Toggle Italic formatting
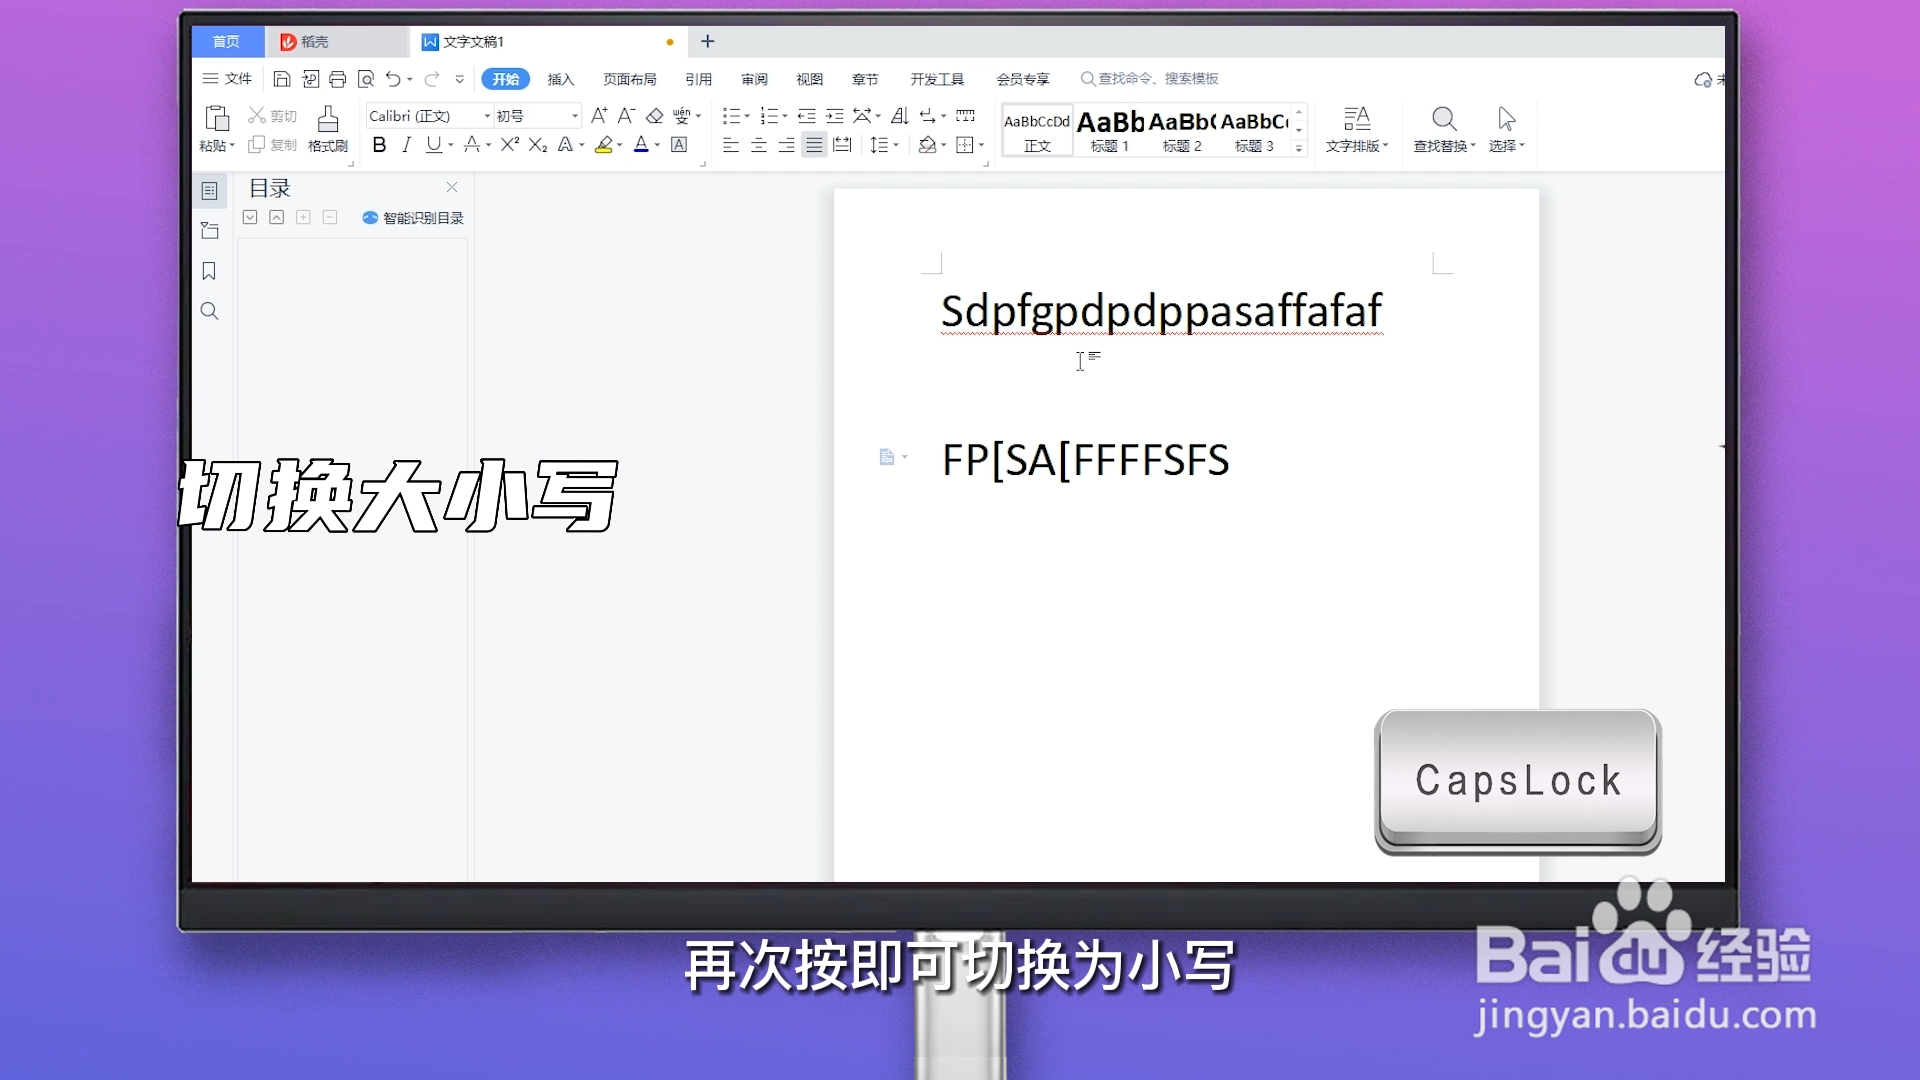This screenshot has height=1080, width=1920. (x=406, y=145)
